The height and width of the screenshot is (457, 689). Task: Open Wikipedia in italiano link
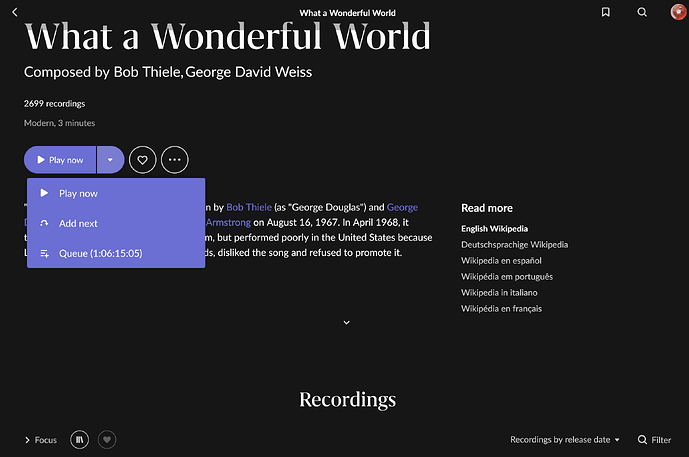click(499, 293)
